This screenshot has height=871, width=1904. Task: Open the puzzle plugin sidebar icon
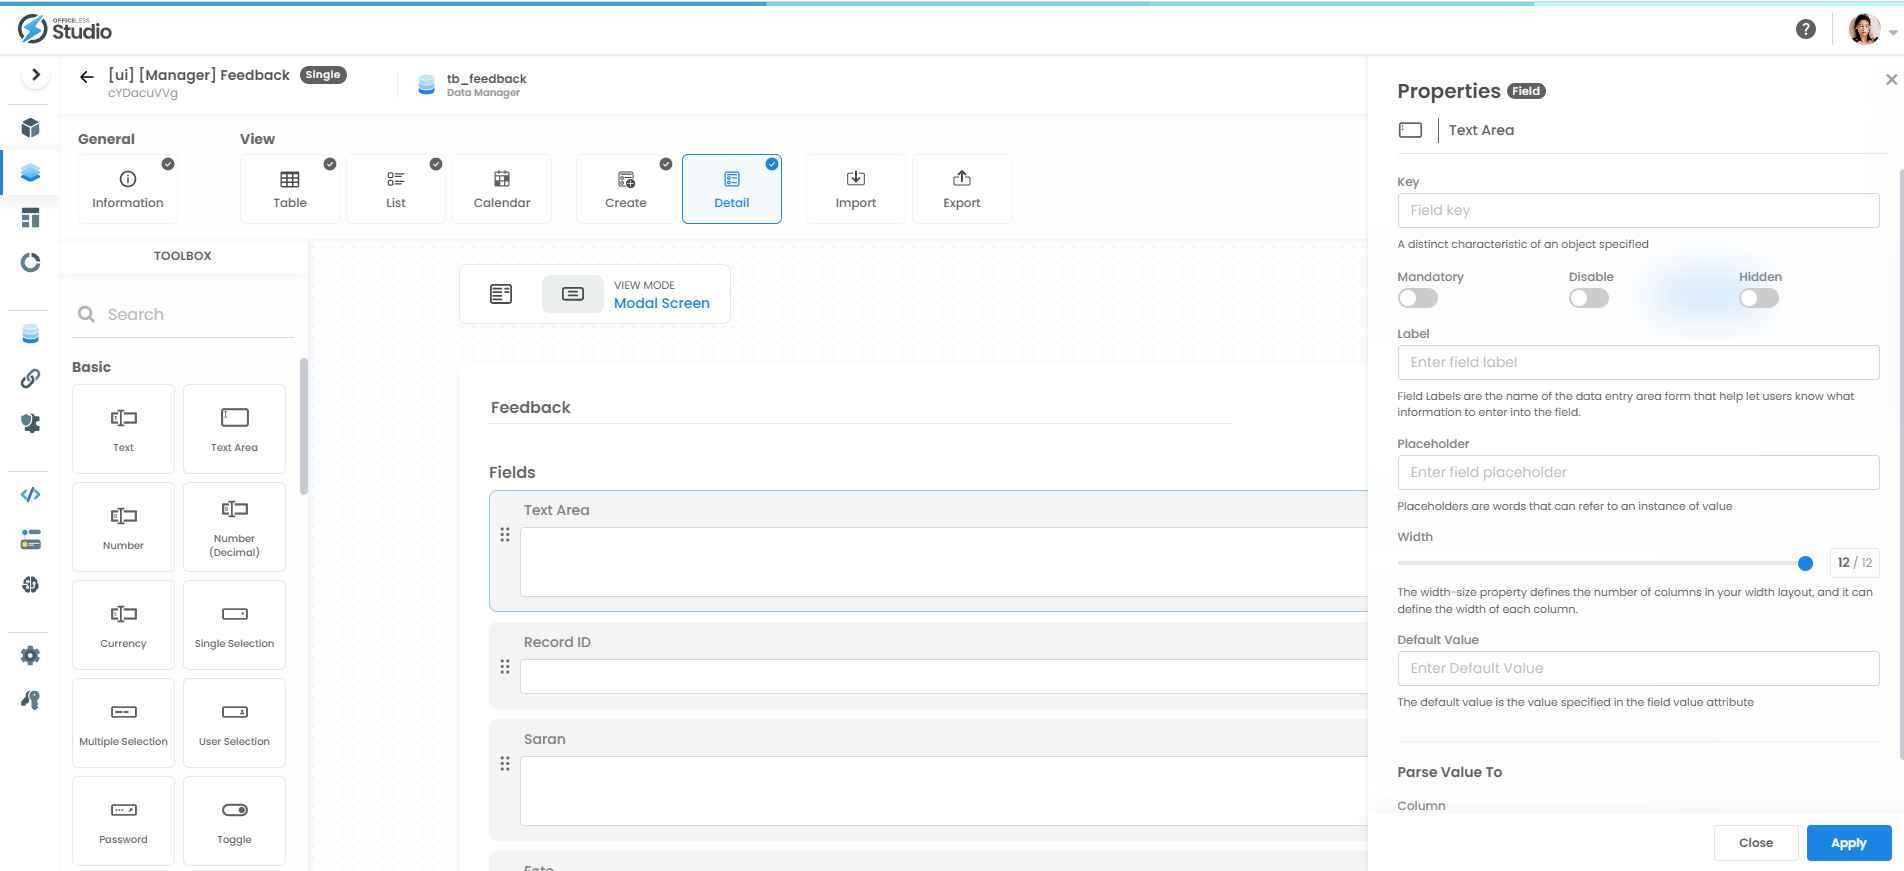pos(31,424)
